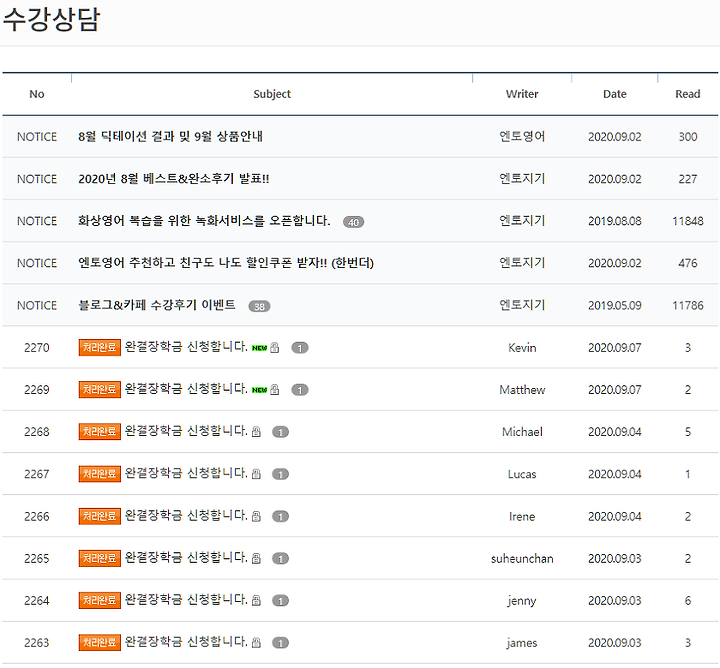Click the orange 처리완료 badge in row 2263

point(100,642)
